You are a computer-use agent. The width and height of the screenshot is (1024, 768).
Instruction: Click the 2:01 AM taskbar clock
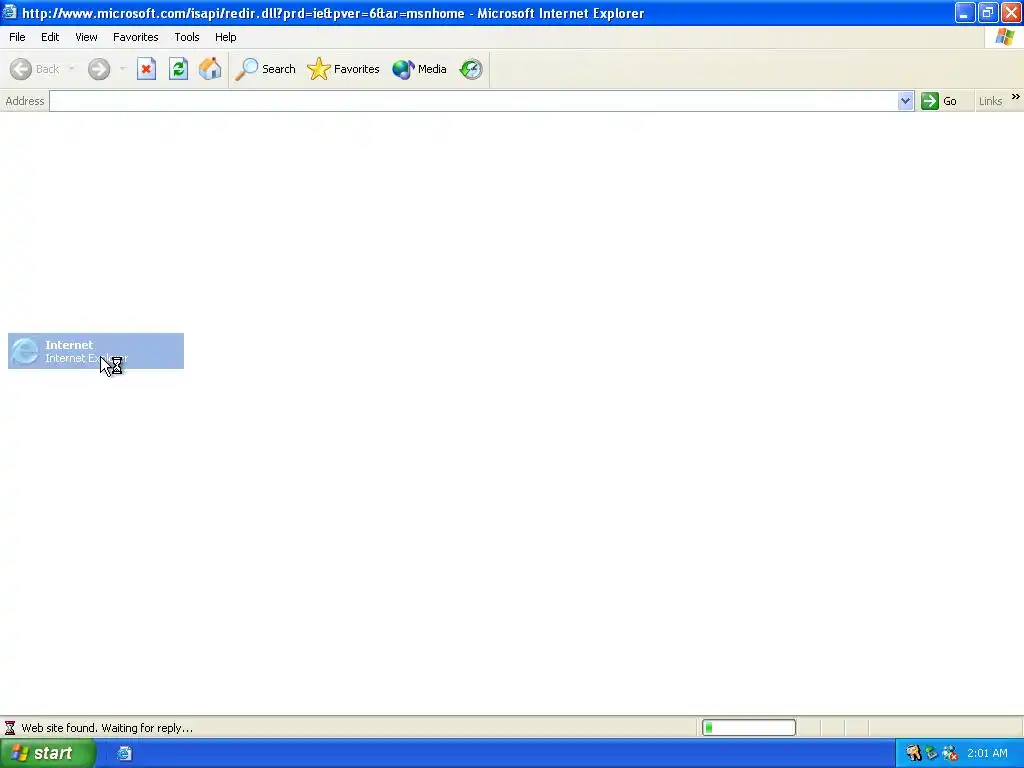987,753
